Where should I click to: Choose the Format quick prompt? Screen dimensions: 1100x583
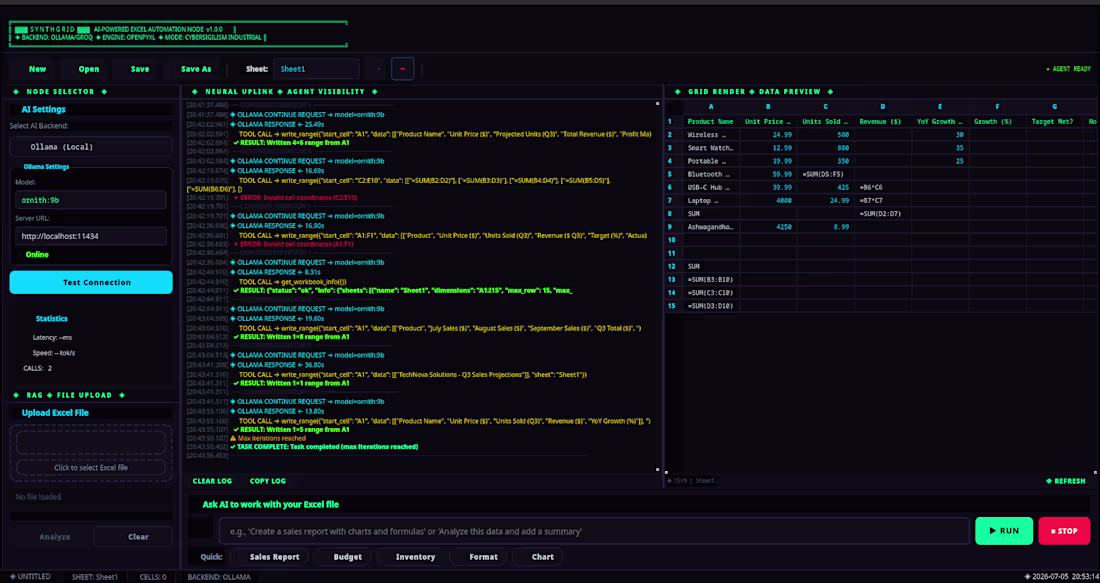[x=483, y=557]
